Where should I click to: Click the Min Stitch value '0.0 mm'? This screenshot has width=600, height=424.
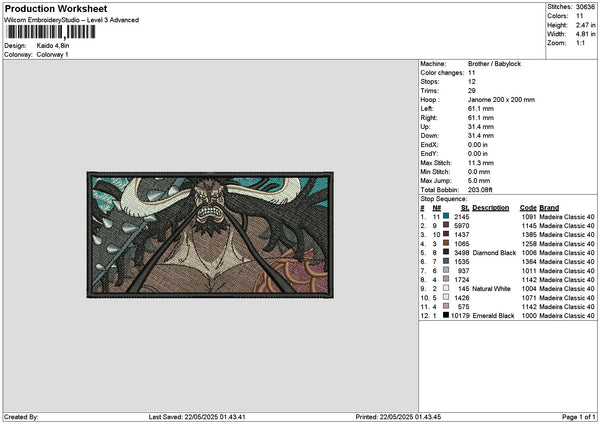pyautogui.click(x=479, y=172)
